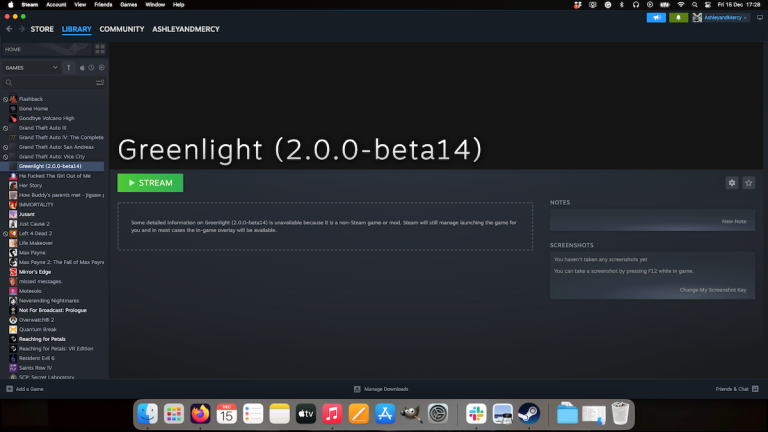
Task: Mark Greenlight as a favorite with the star
Action: click(x=749, y=183)
